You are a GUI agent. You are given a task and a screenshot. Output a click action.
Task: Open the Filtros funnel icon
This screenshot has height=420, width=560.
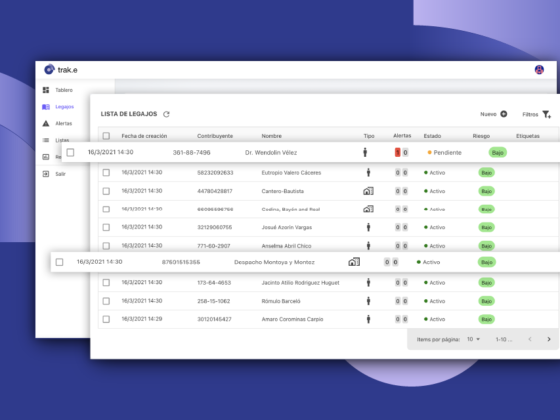point(546,114)
